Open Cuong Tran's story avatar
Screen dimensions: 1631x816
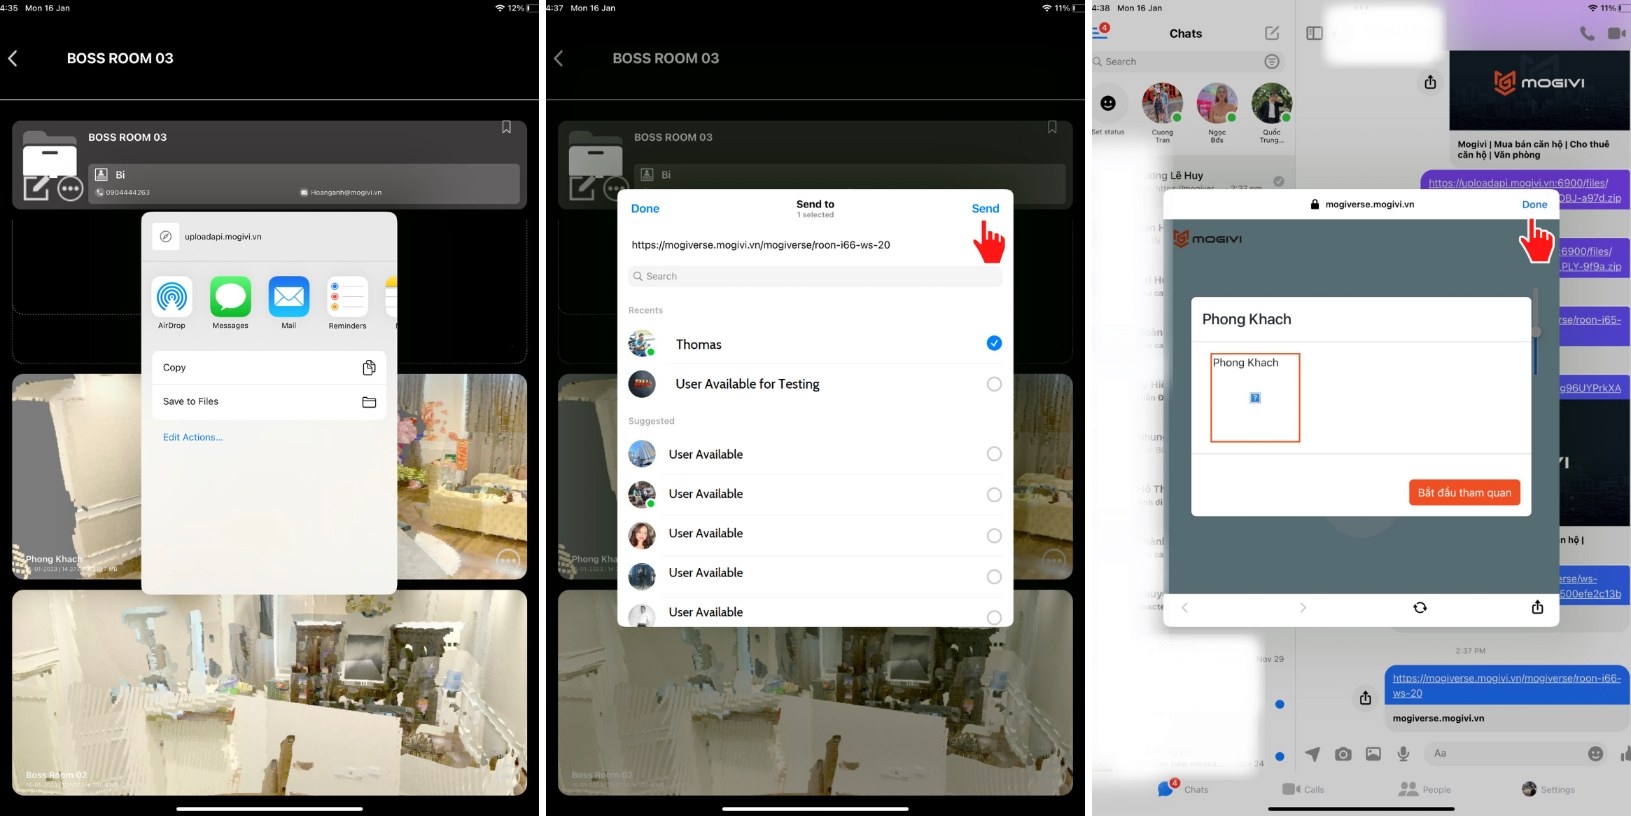click(1162, 104)
